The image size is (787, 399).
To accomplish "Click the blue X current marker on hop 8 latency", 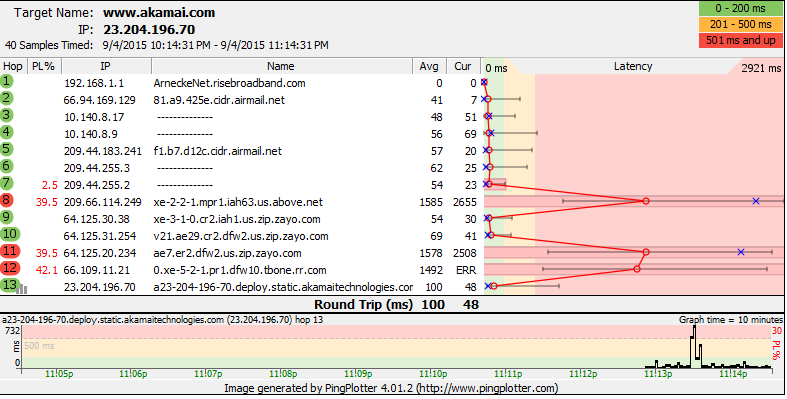I will (x=756, y=201).
